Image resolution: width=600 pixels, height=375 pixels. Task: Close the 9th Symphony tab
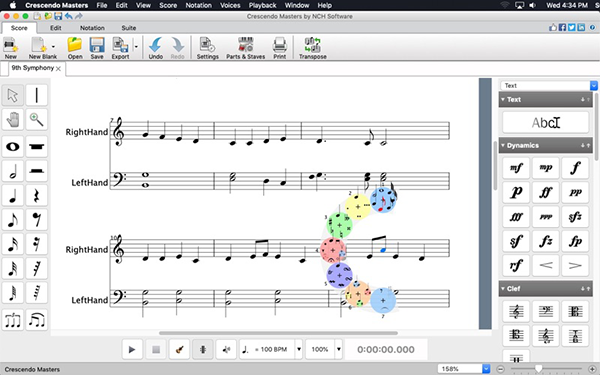(x=58, y=69)
